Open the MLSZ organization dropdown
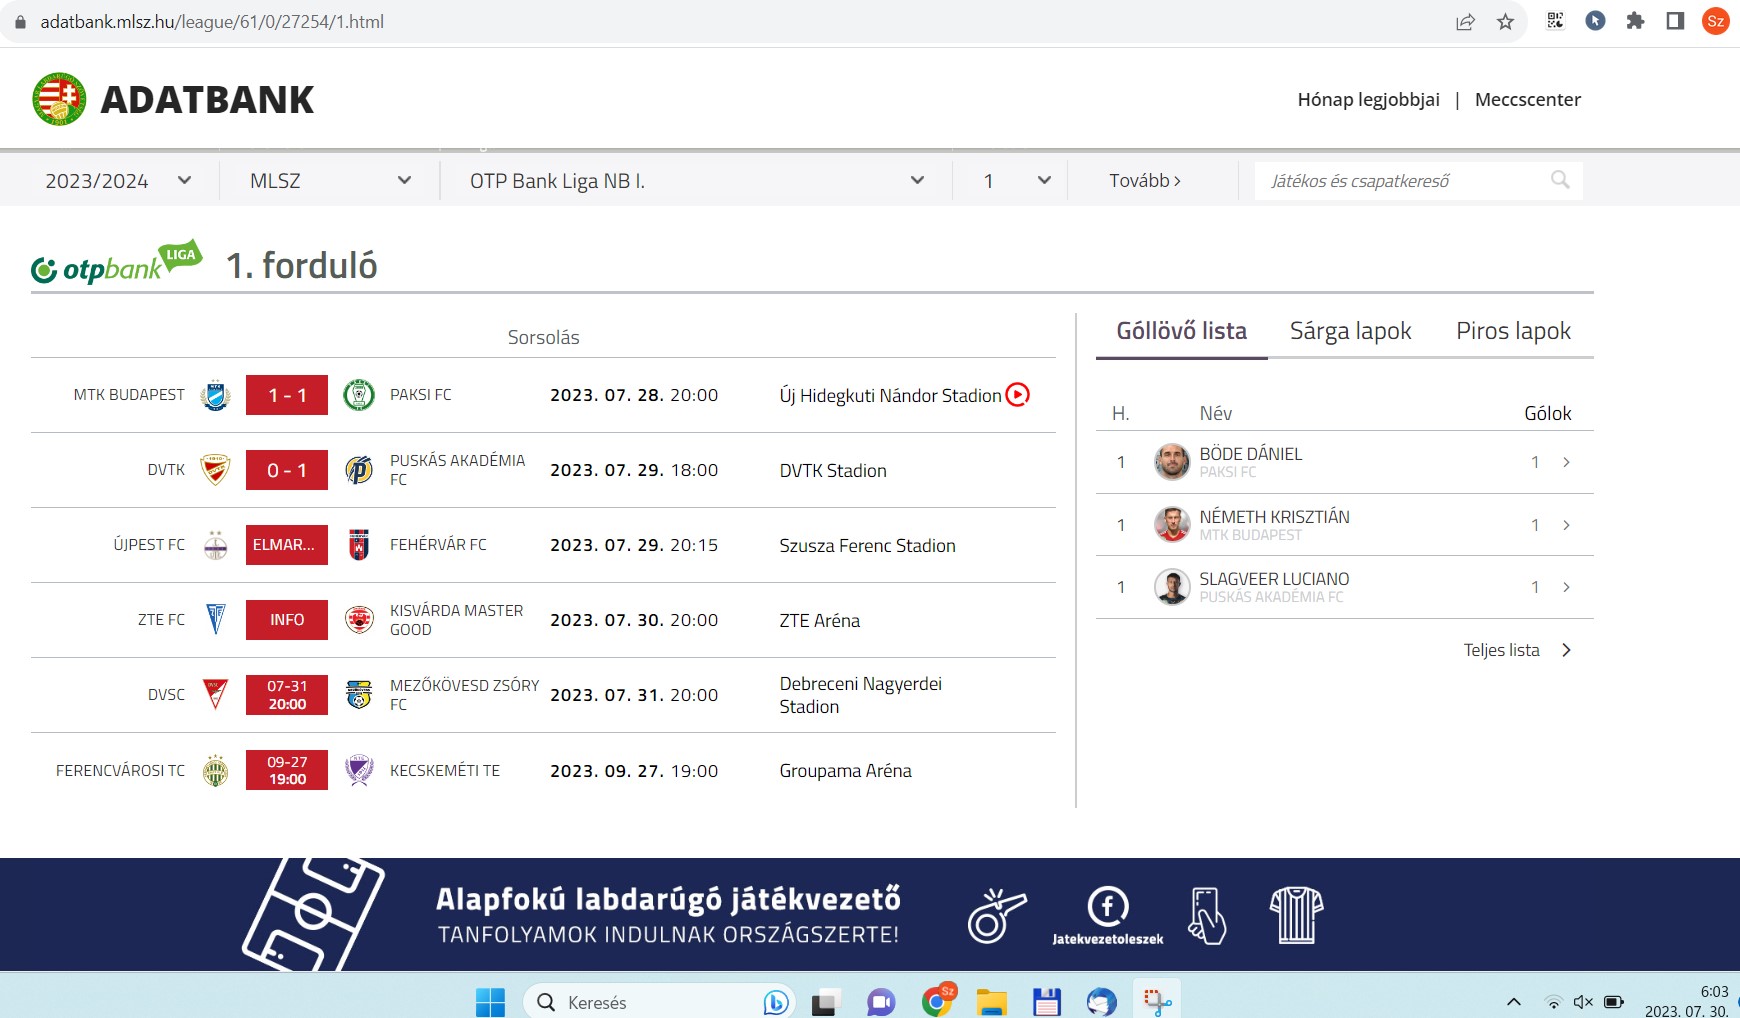This screenshot has width=1740, height=1018. click(330, 181)
